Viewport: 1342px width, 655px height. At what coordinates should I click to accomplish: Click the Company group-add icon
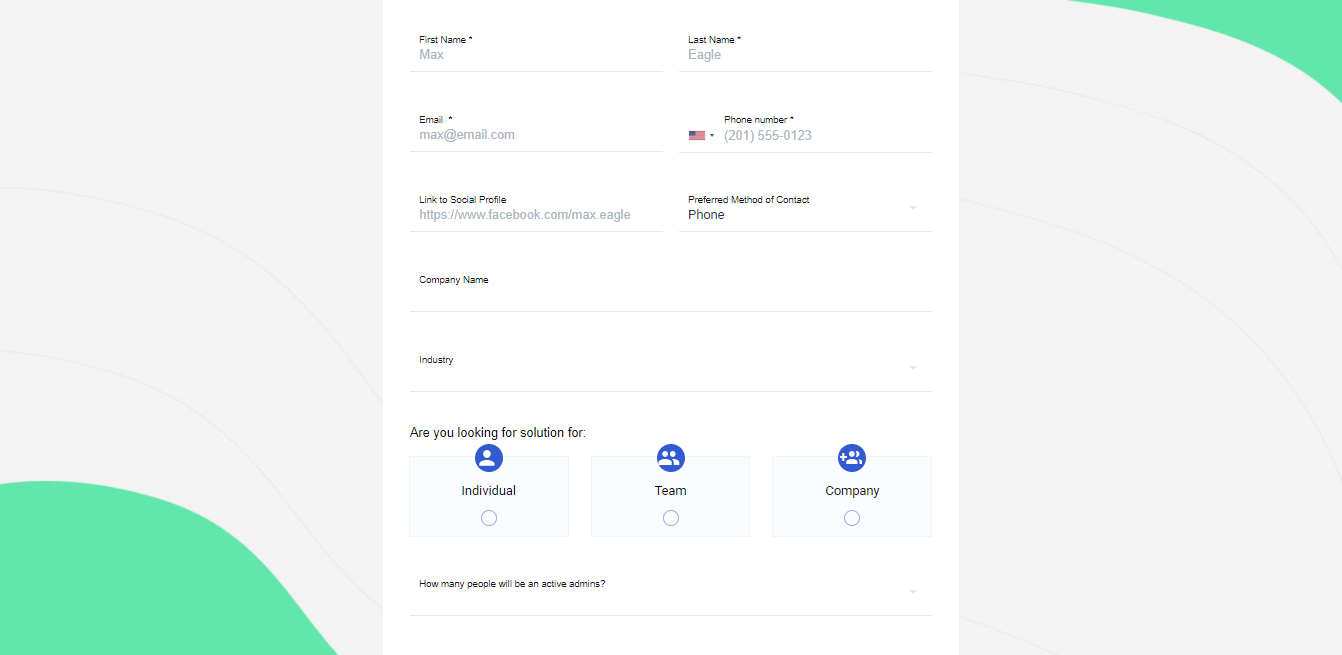pos(851,458)
